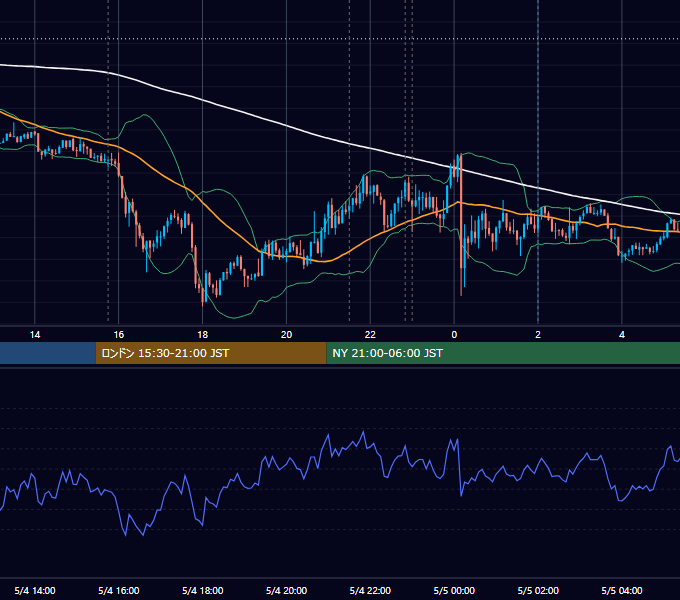The height and width of the screenshot is (600, 680).
Task: Click the 0 hour axis label
Action: [454, 335]
